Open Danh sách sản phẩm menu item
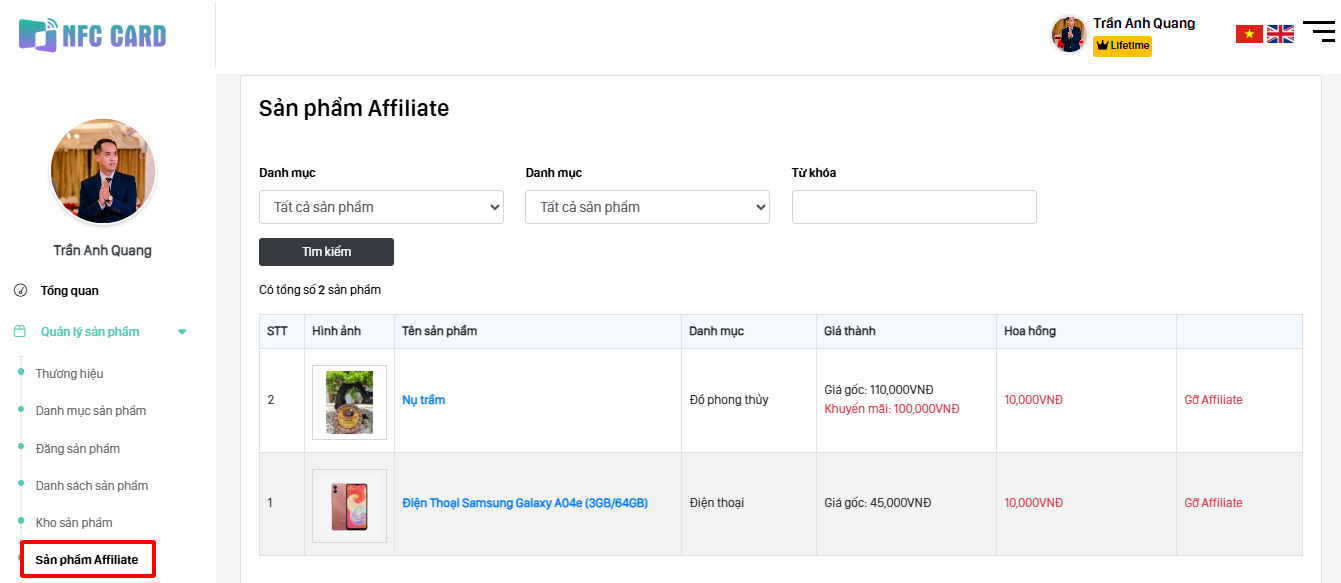Image resolution: width=1341 pixels, height=583 pixels. point(92,486)
